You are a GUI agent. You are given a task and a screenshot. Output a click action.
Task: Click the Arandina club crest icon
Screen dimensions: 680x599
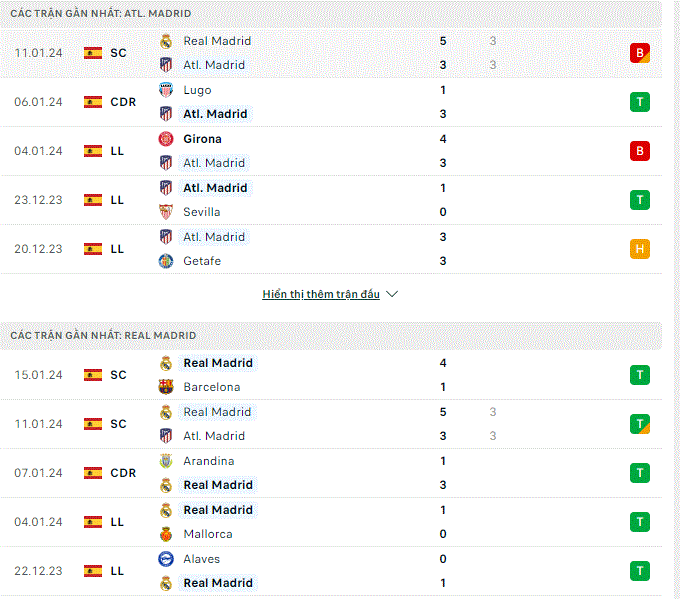(x=166, y=461)
